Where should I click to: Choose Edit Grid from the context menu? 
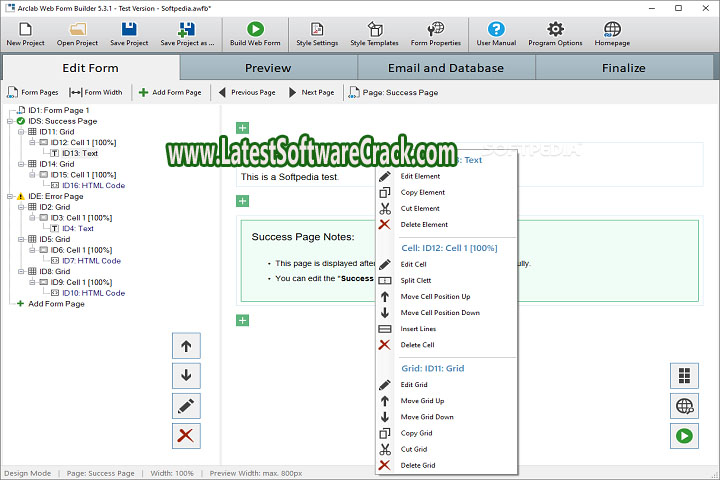(x=446, y=385)
